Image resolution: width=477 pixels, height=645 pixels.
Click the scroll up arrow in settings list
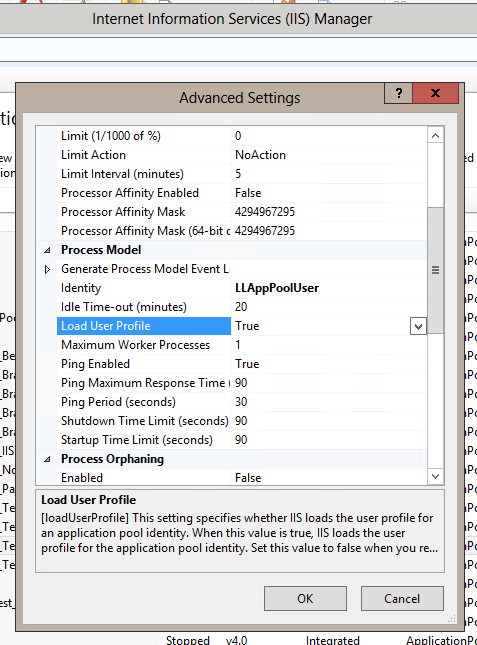click(435, 135)
